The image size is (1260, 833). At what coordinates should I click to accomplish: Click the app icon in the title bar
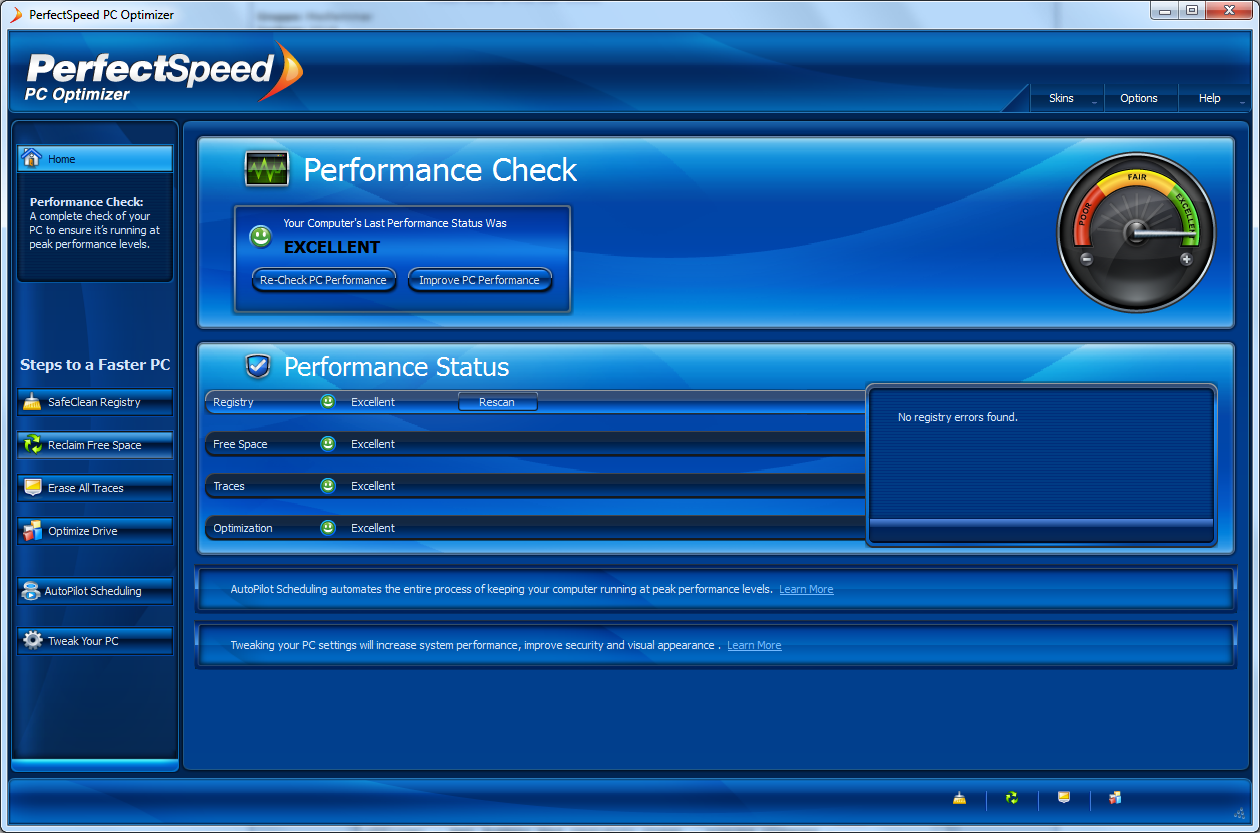[x=16, y=15]
